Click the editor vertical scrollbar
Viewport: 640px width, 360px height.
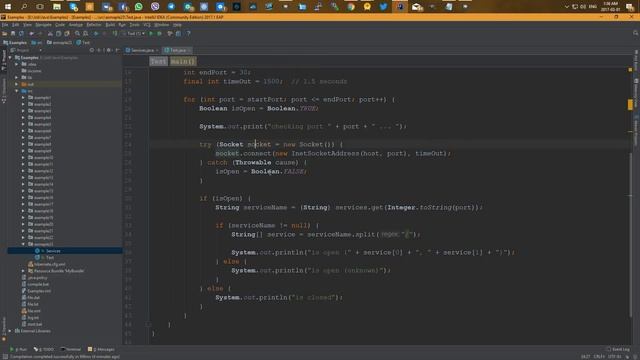tap(630, 235)
